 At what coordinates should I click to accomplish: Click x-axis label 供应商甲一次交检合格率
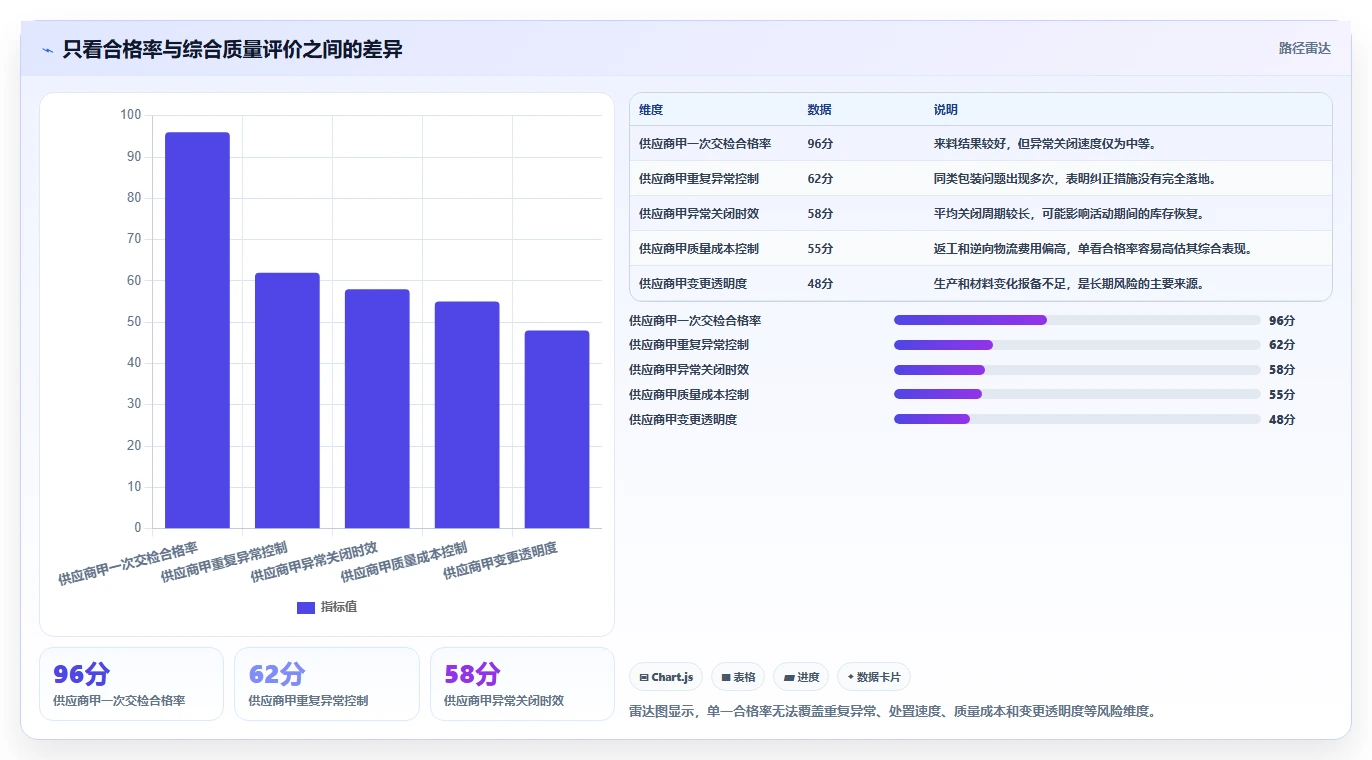coord(128,563)
